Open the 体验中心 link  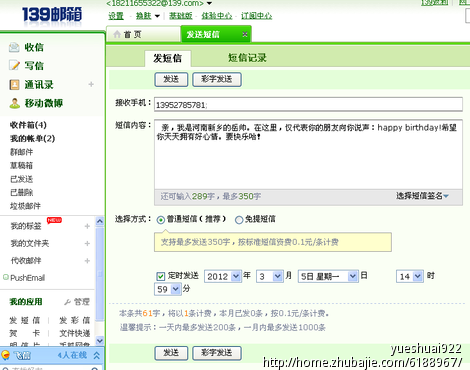coord(217,16)
